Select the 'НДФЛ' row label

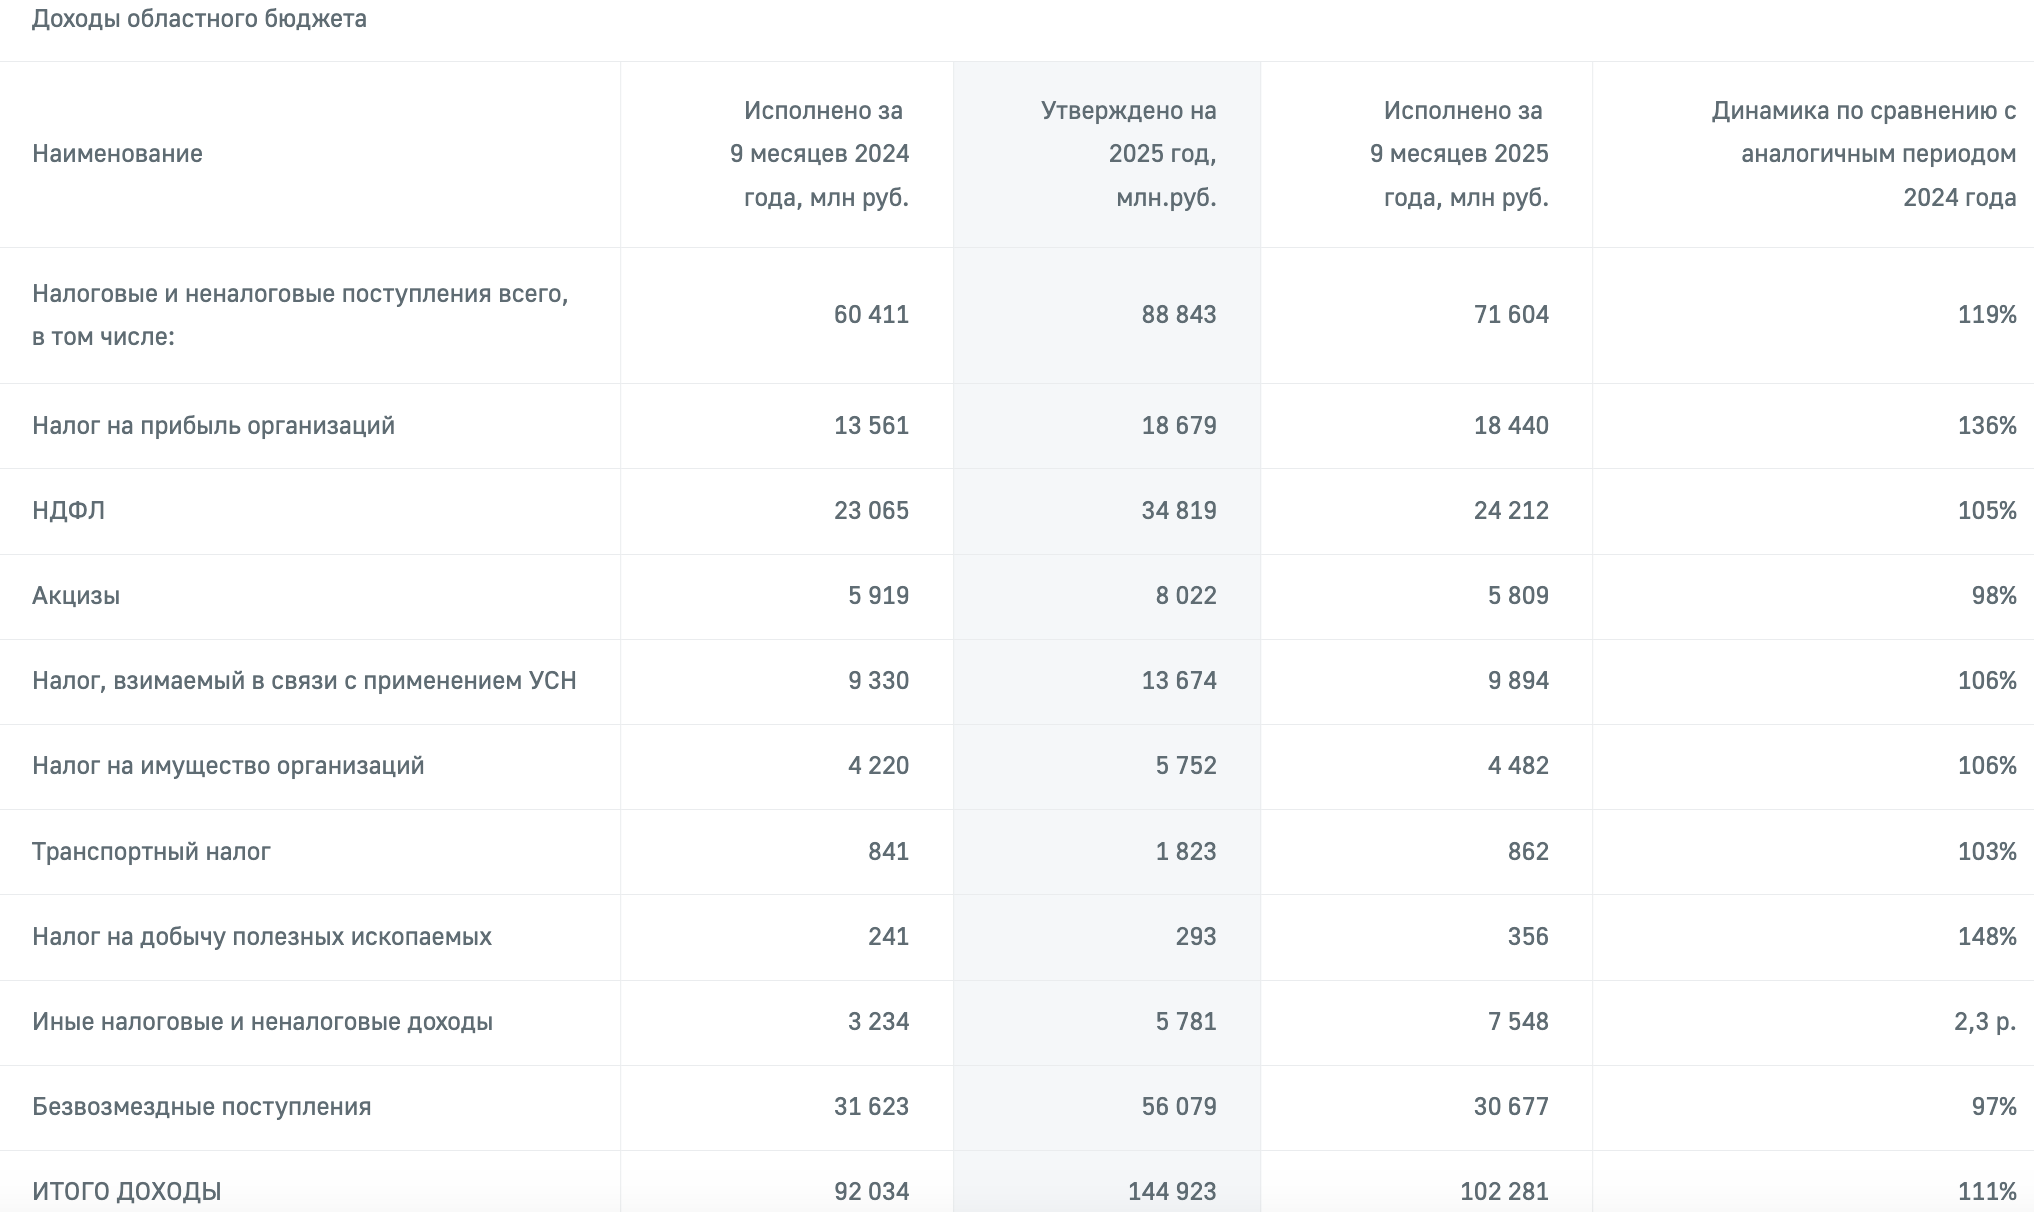pos(68,511)
